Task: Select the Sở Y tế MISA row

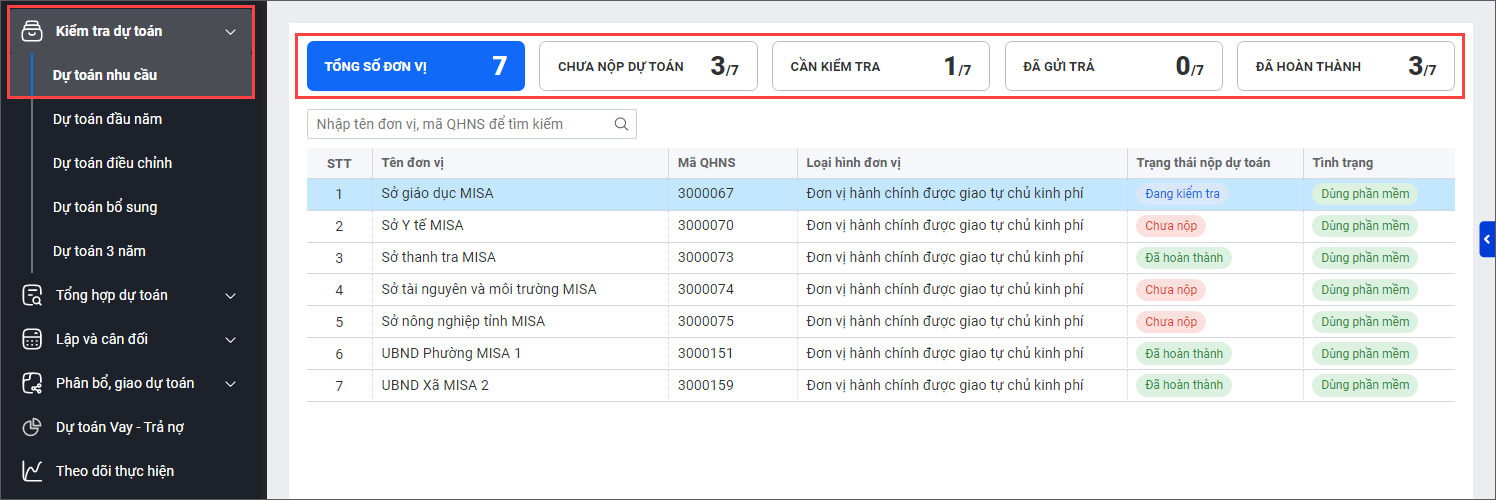Action: click(422, 226)
